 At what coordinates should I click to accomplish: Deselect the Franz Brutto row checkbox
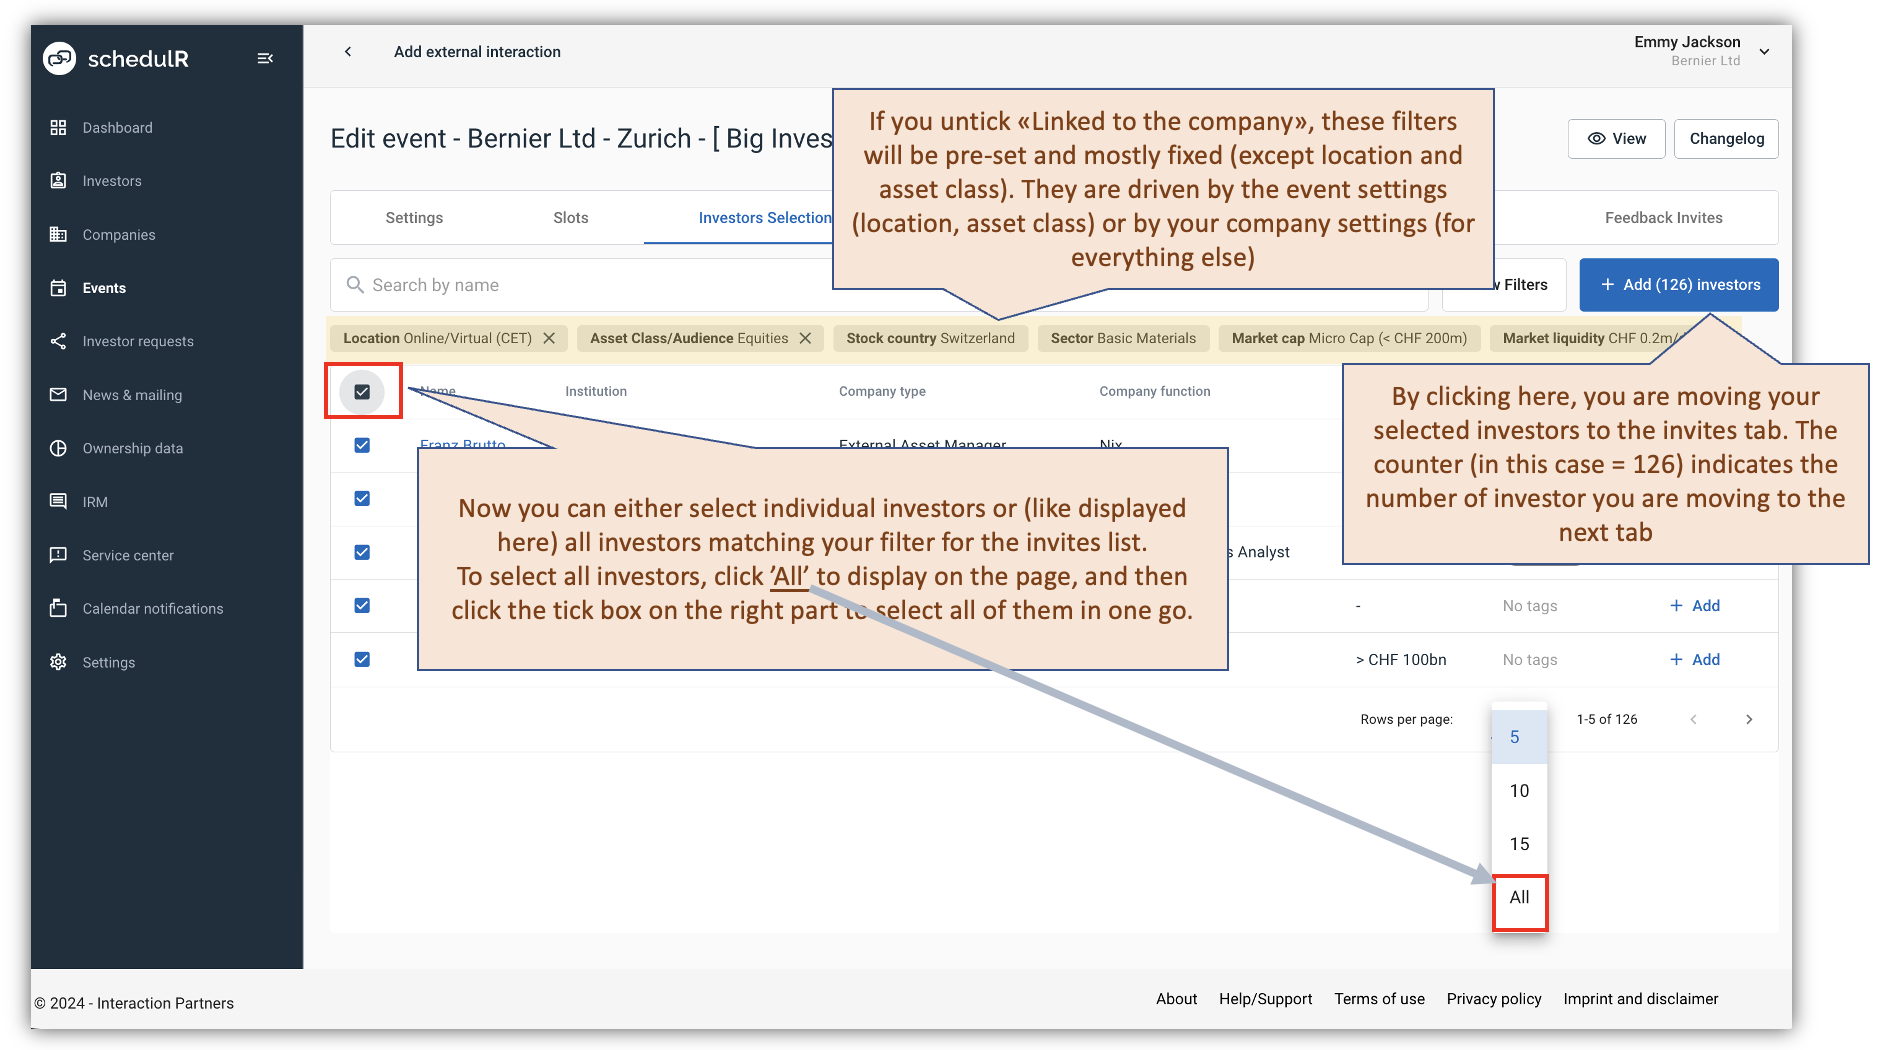(x=362, y=445)
